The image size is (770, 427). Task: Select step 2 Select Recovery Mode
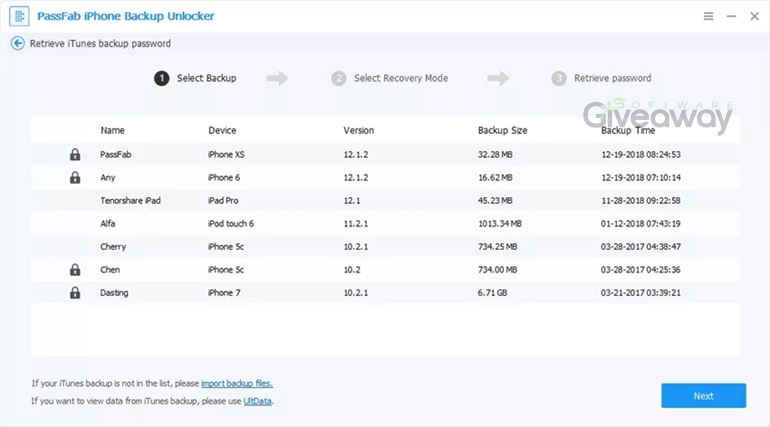(389, 78)
